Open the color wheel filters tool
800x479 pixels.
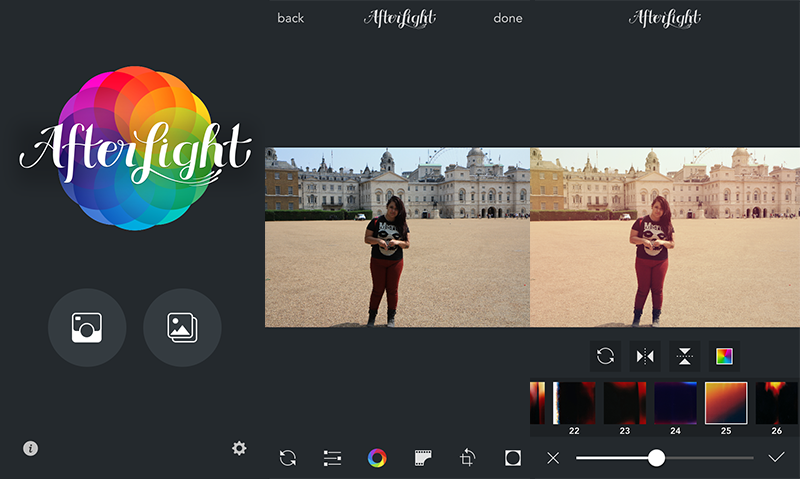pyautogui.click(x=377, y=458)
